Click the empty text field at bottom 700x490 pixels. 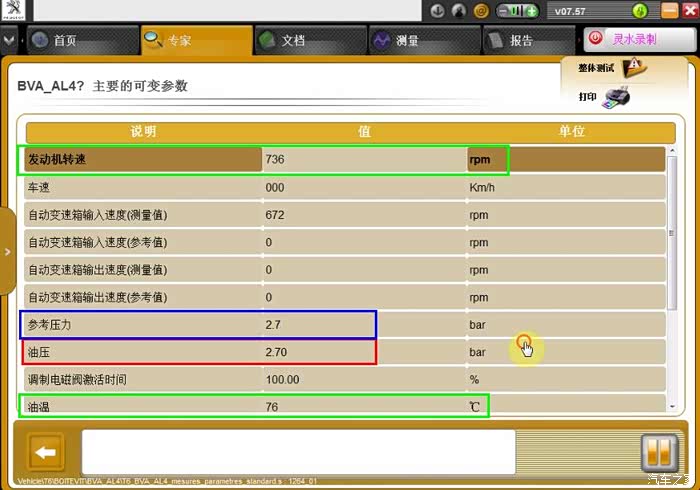298,452
